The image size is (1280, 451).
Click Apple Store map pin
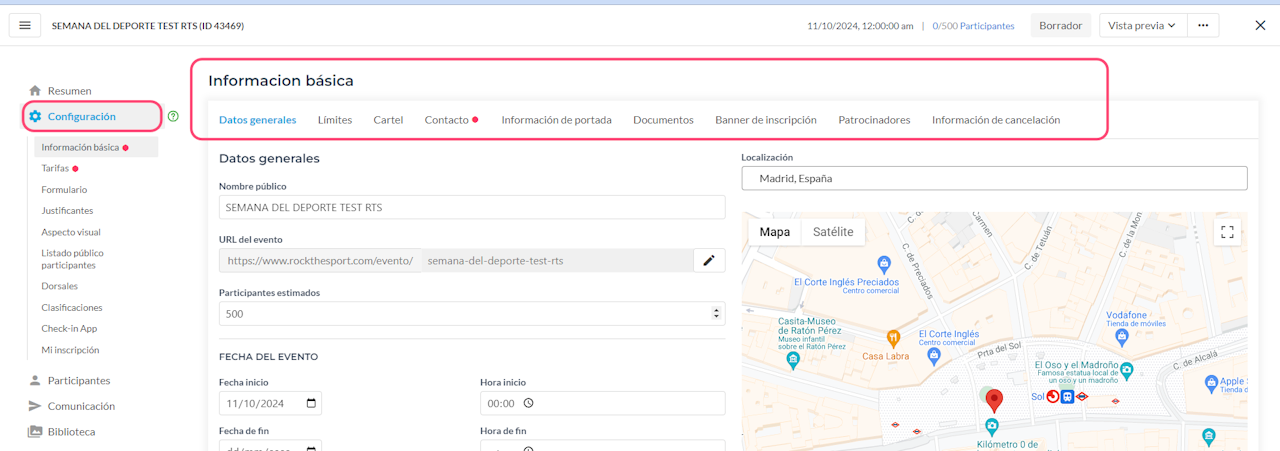tap(1211, 382)
